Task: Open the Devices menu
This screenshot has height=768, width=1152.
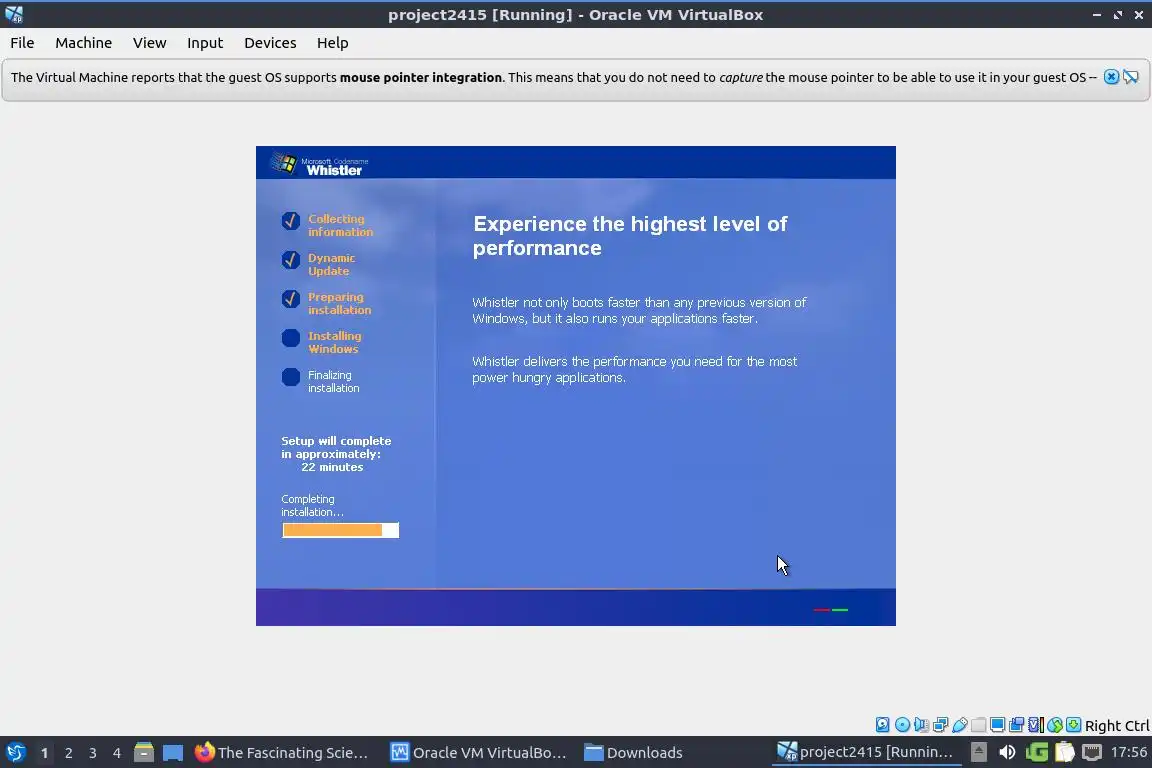Action: coord(270,43)
